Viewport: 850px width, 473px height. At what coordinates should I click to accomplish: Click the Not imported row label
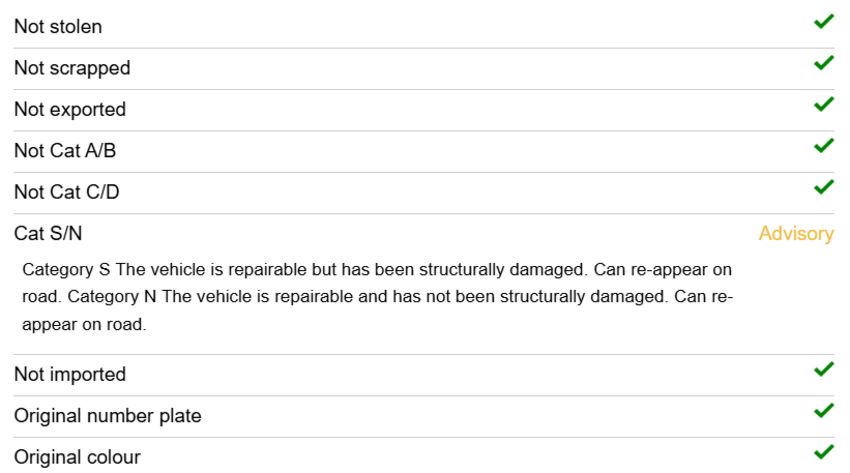pyautogui.click(x=70, y=374)
